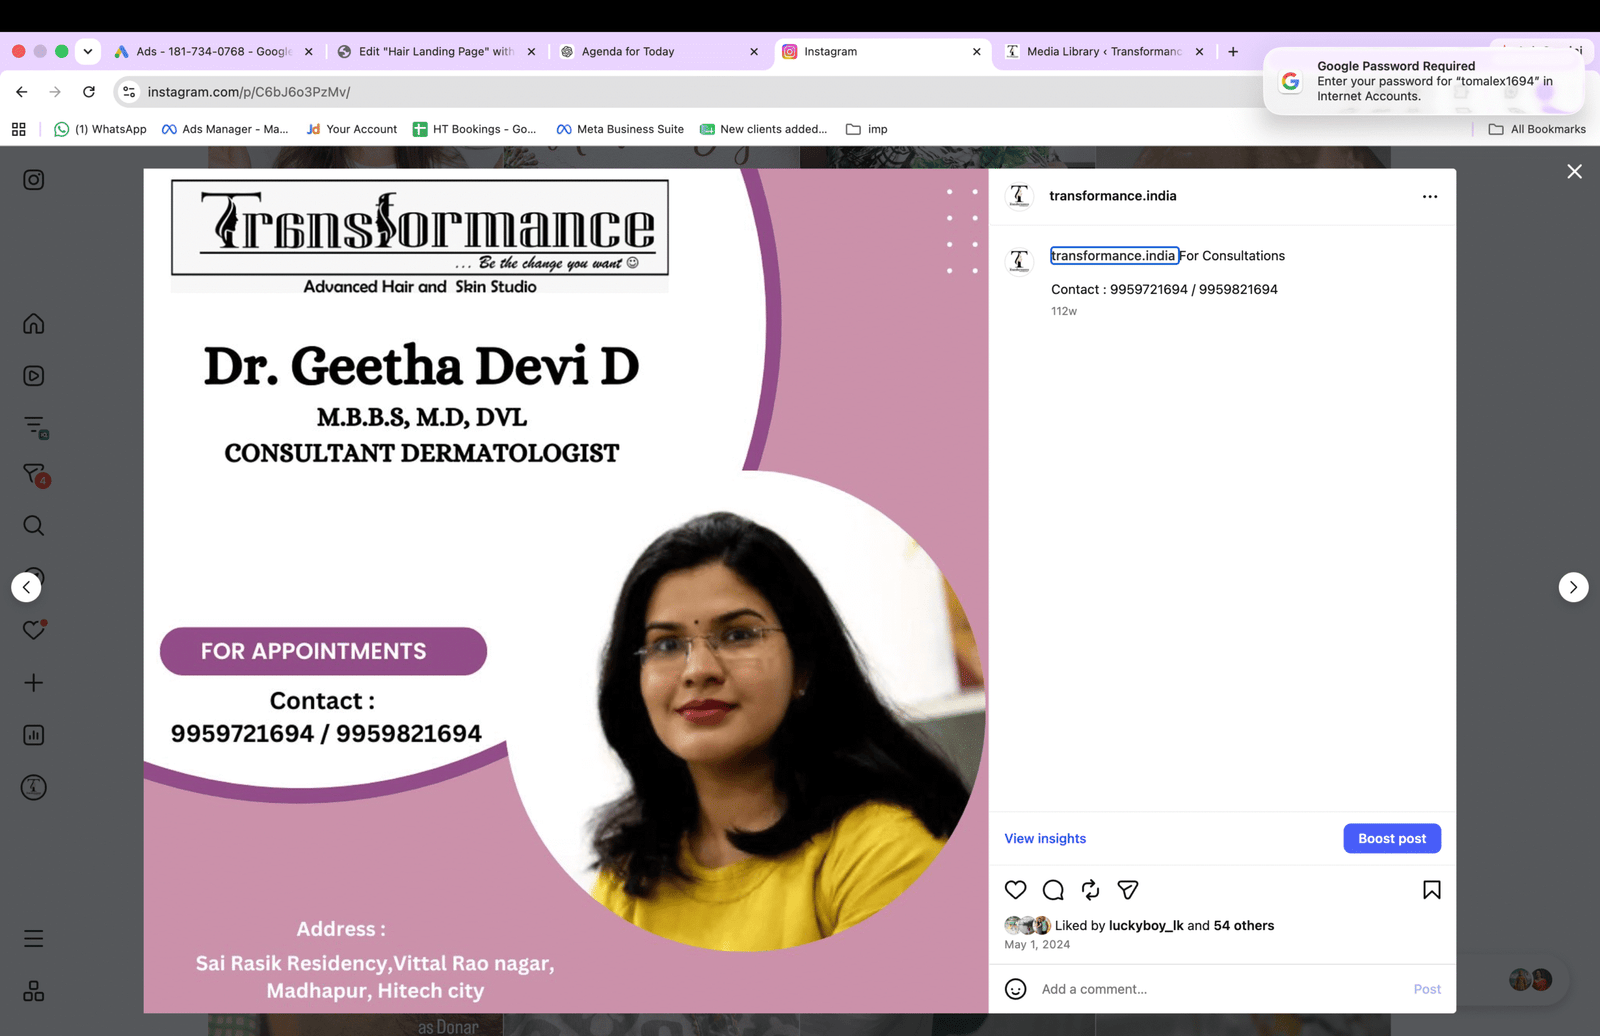The width and height of the screenshot is (1600, 1036).
Task: Open Meta Business Suite bookmark
Action: pos(620,129)
